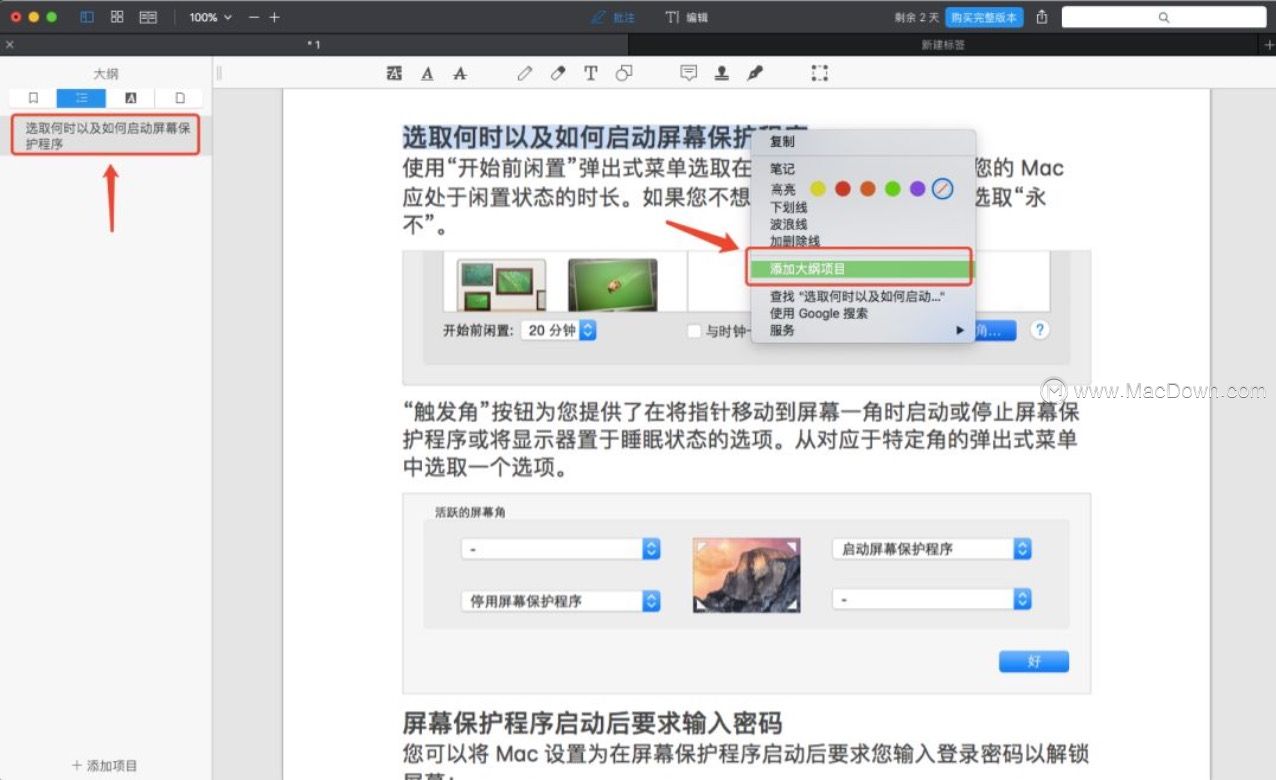Click the Yosemite hot corners thumbnail
This screenshot has width=1276, height=780.
click(746, 575)
